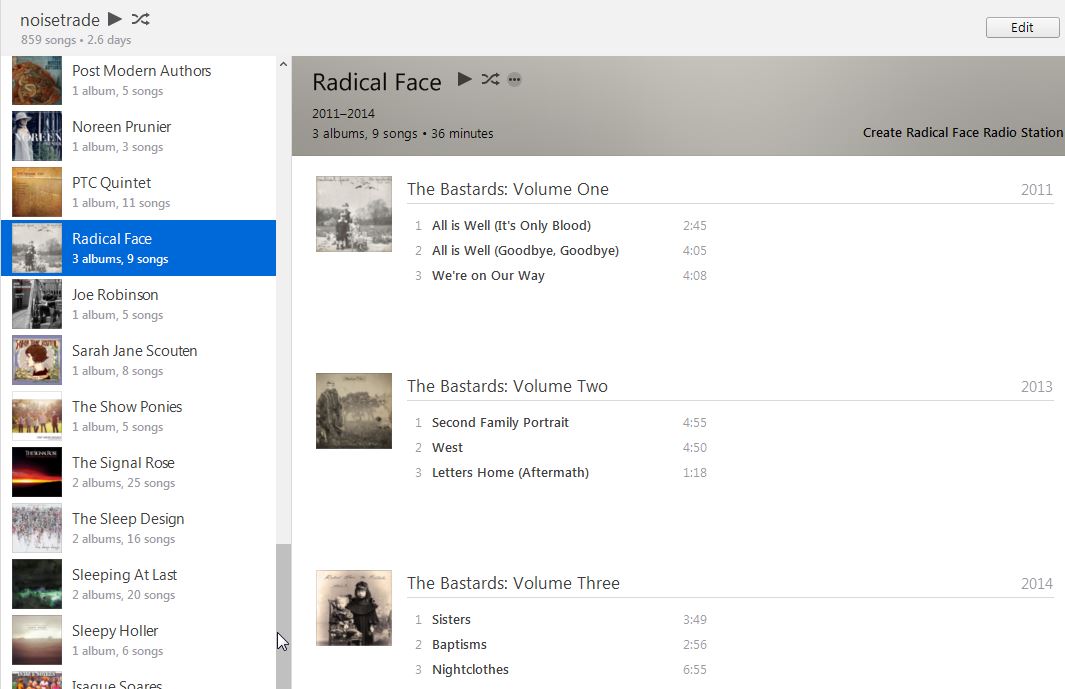1065x689 pixels.
Task: Select The Show Ponies artist
Action: coord(139,416)
